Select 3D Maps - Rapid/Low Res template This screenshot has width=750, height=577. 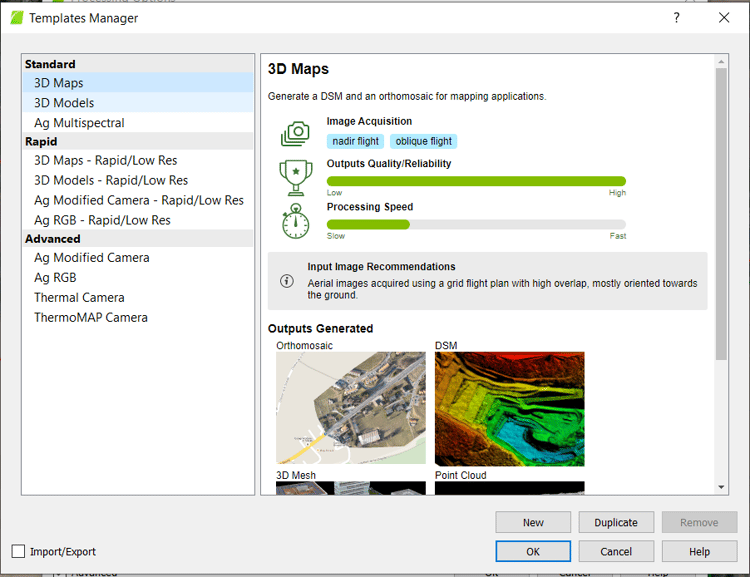(x=105, y=160)
